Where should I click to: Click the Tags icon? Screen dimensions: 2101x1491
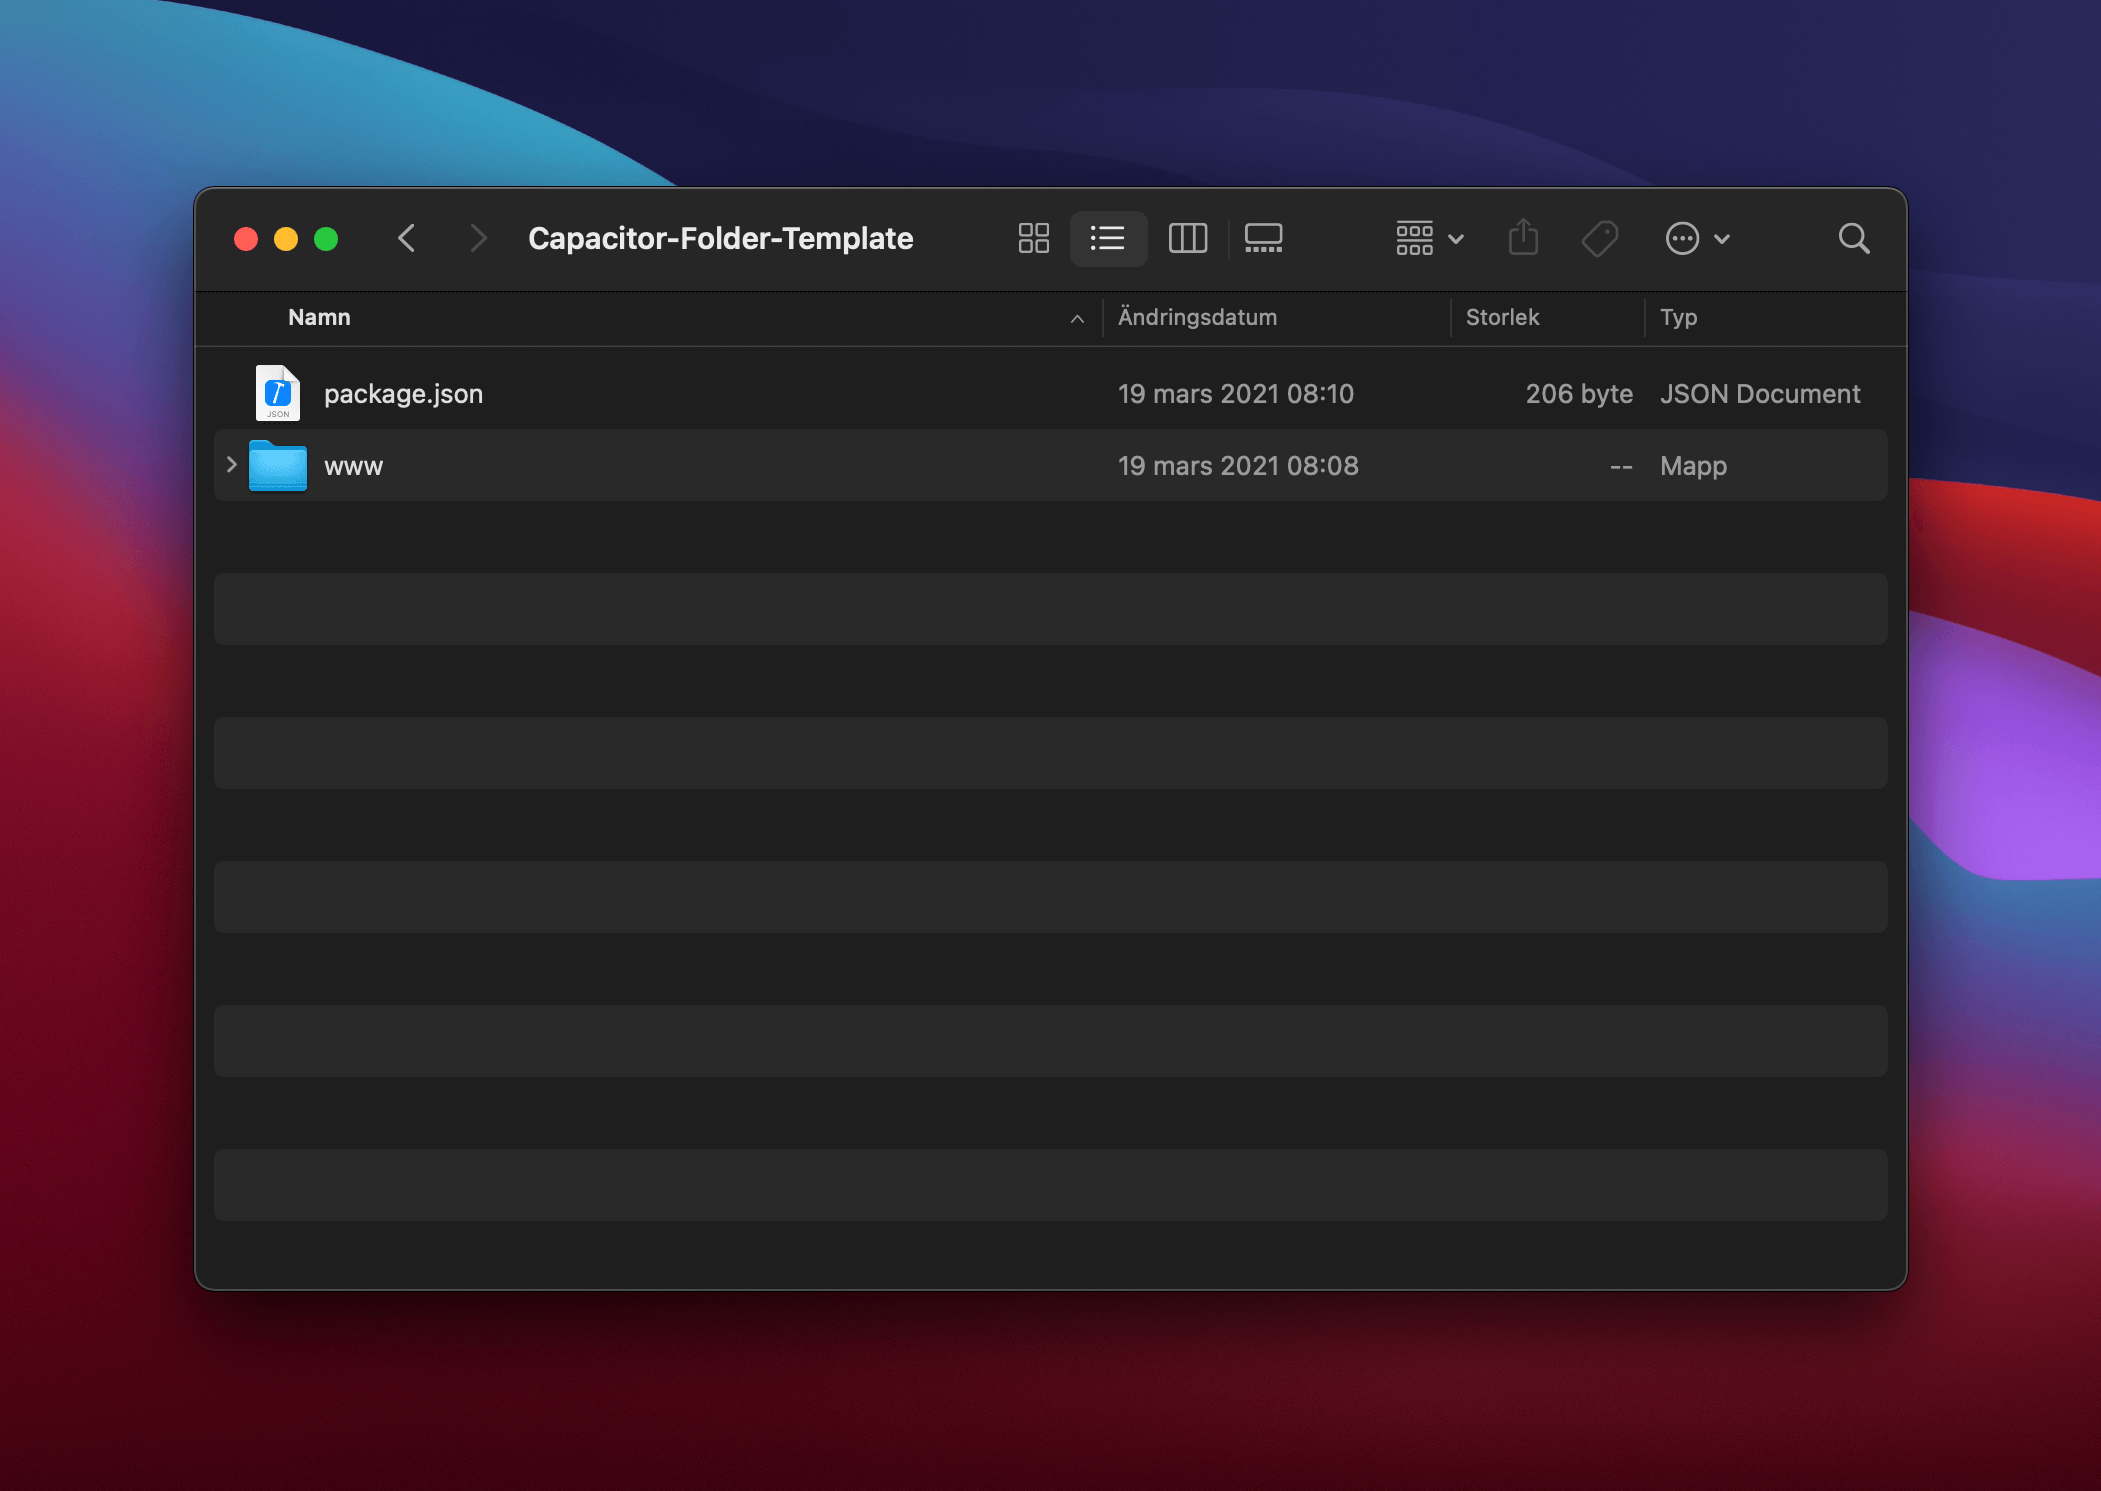[1600, 238]
